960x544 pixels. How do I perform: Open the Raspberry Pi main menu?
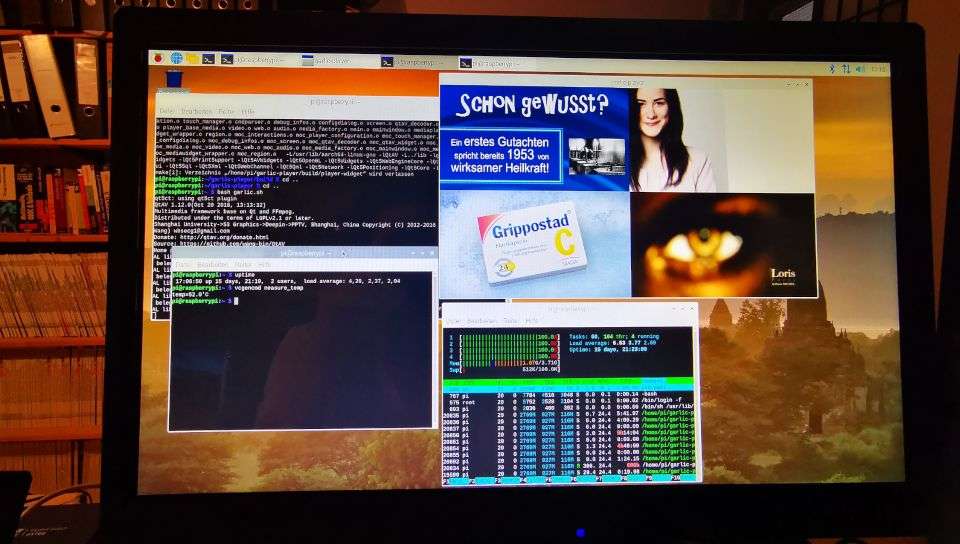(x=159, y=58)
